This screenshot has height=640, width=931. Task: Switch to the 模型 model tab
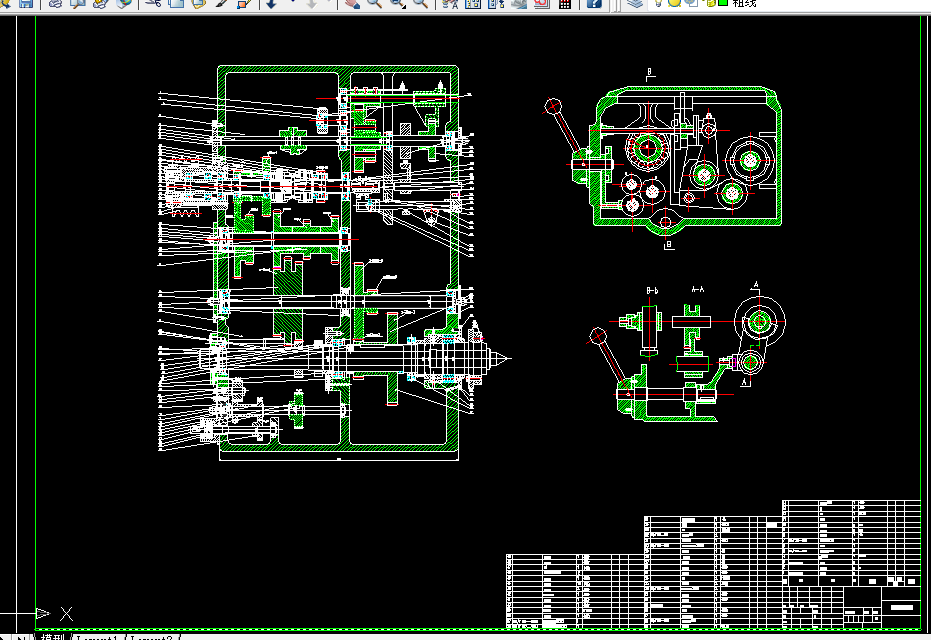(53, 637)
